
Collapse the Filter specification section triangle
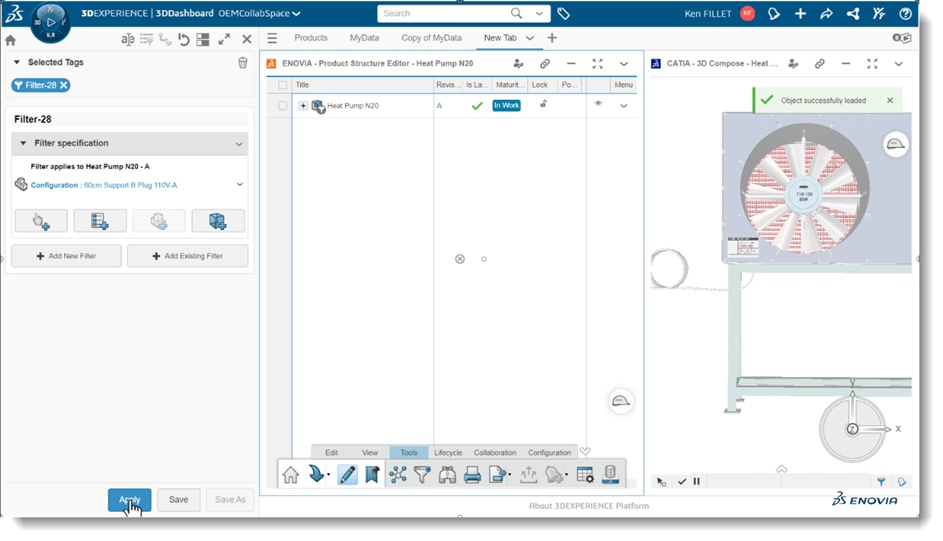pos(23,143)
